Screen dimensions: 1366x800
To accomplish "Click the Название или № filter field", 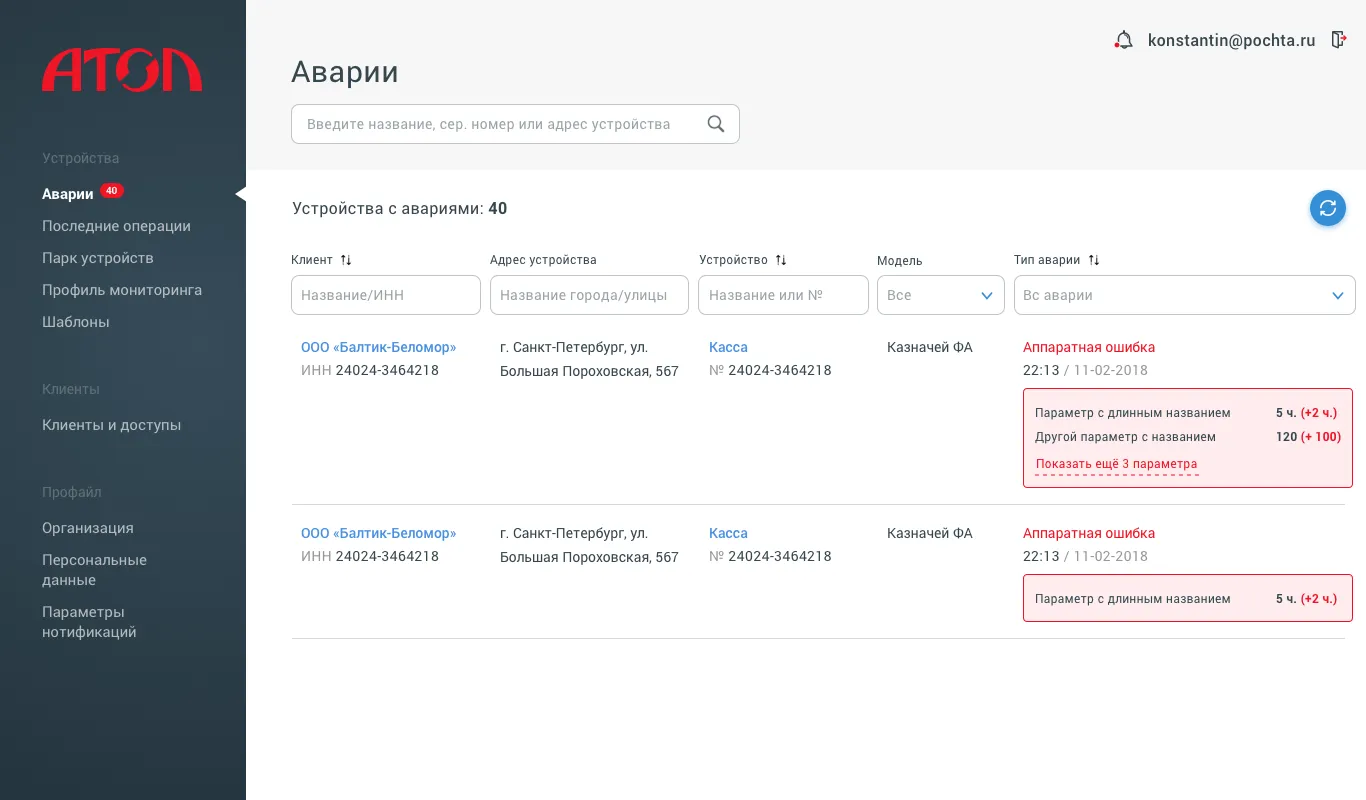I will pyautogui.click(x=783, y=295).
